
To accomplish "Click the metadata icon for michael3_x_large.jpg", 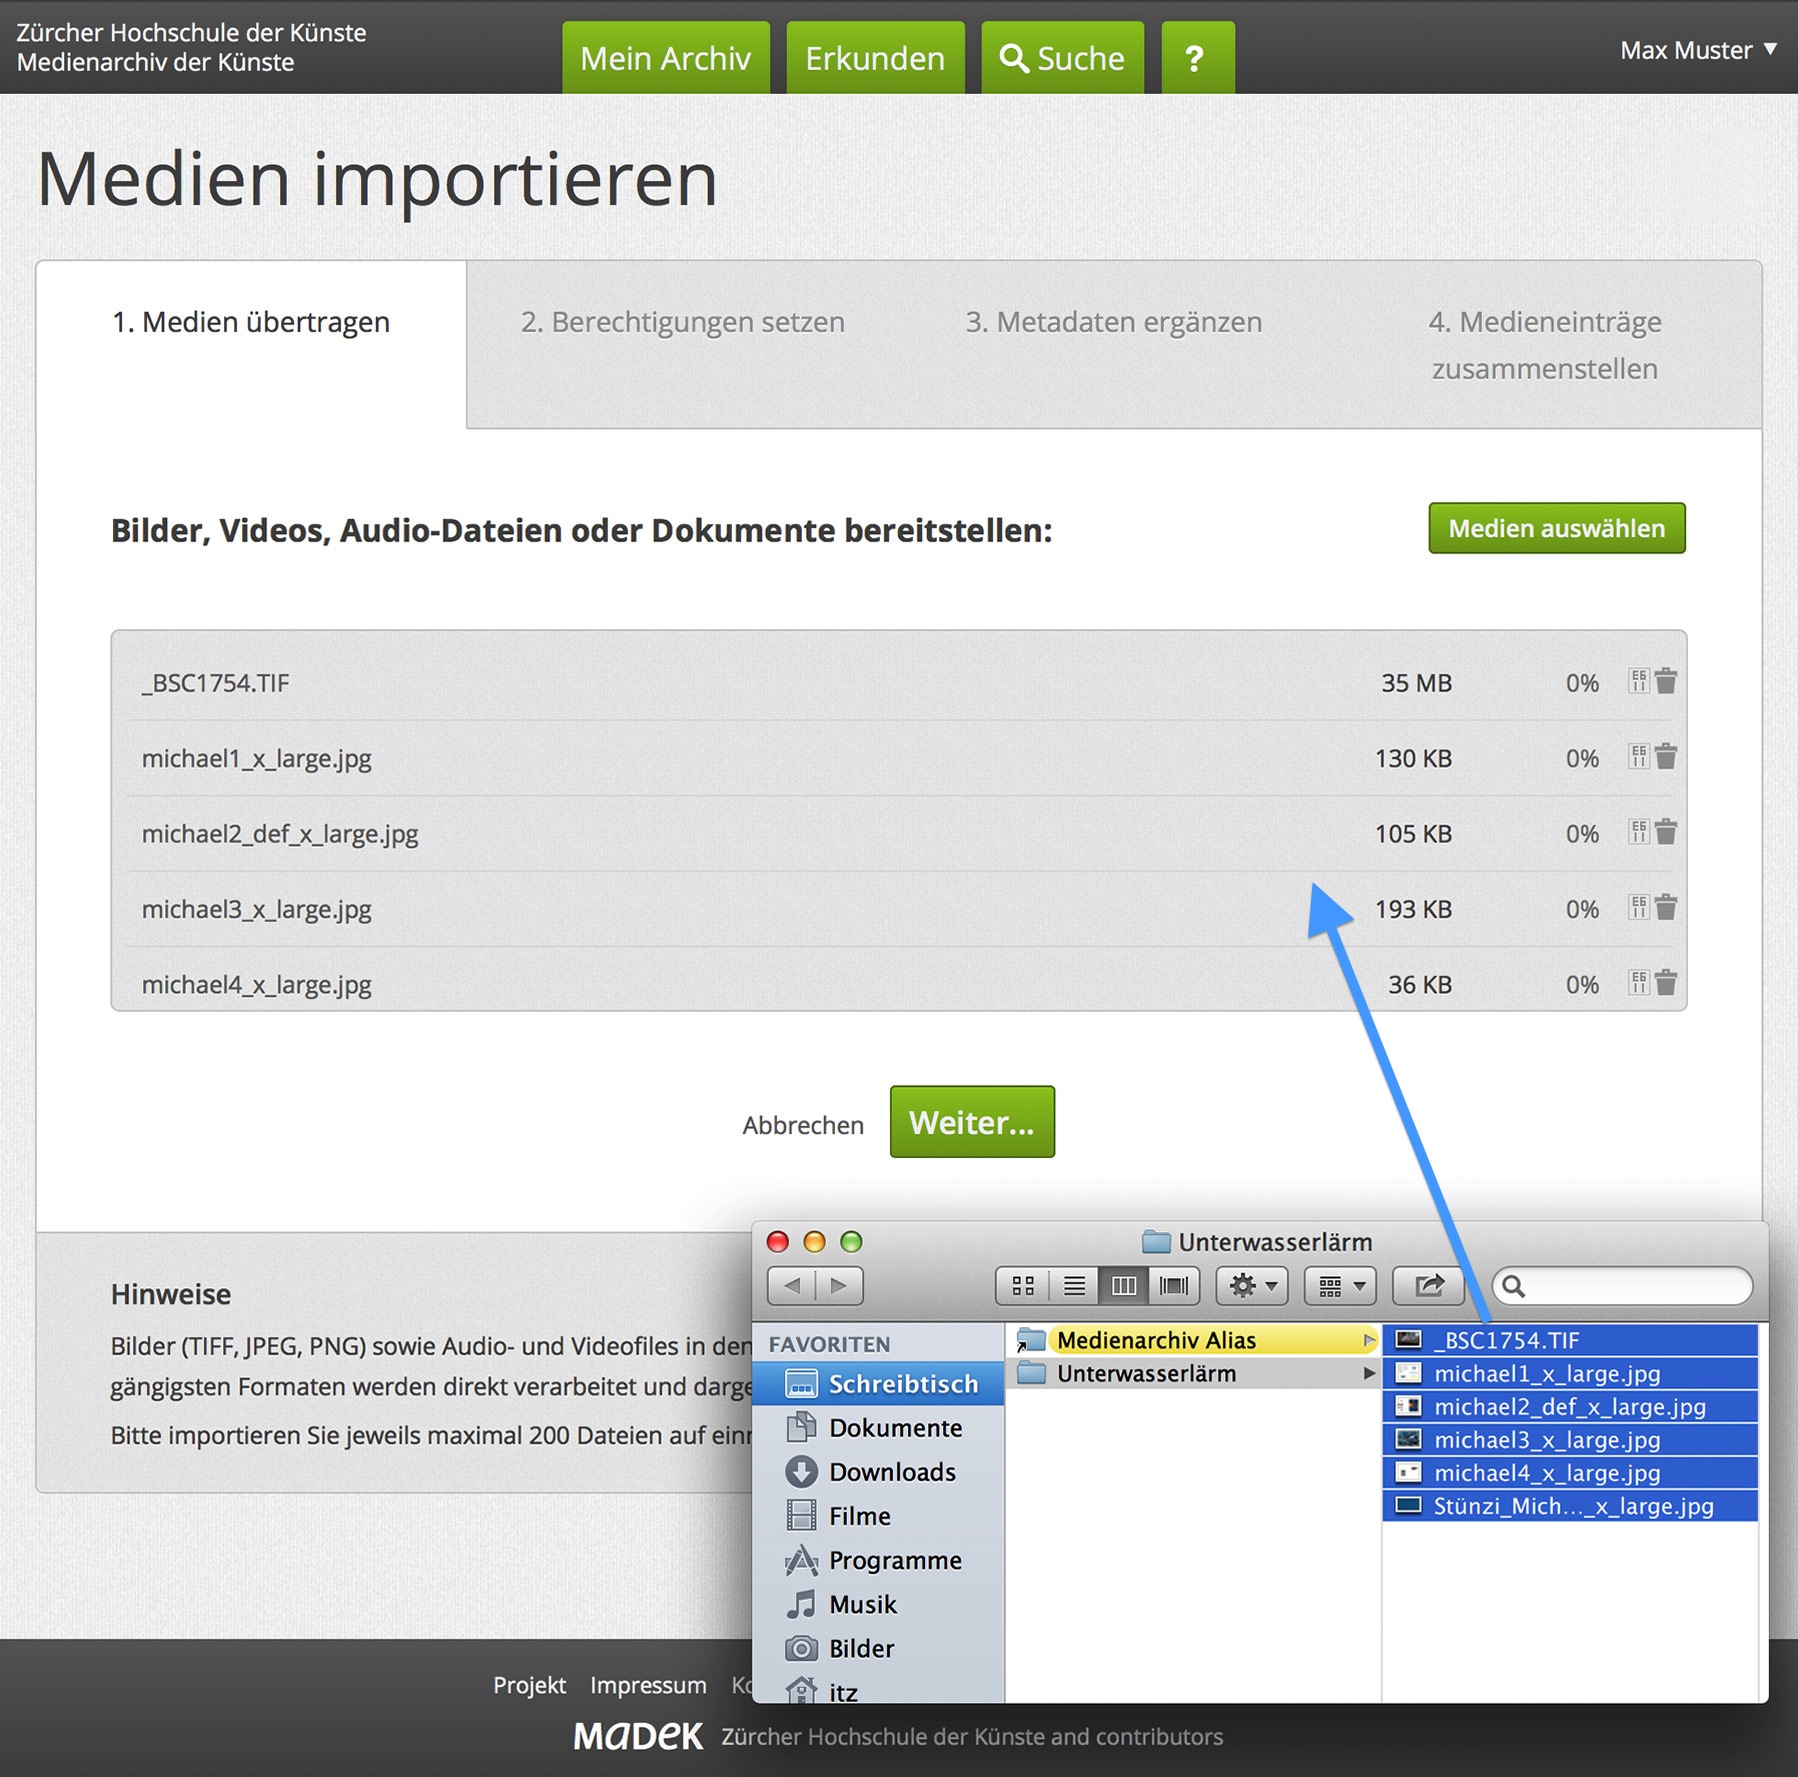I will coord(1638,908).
